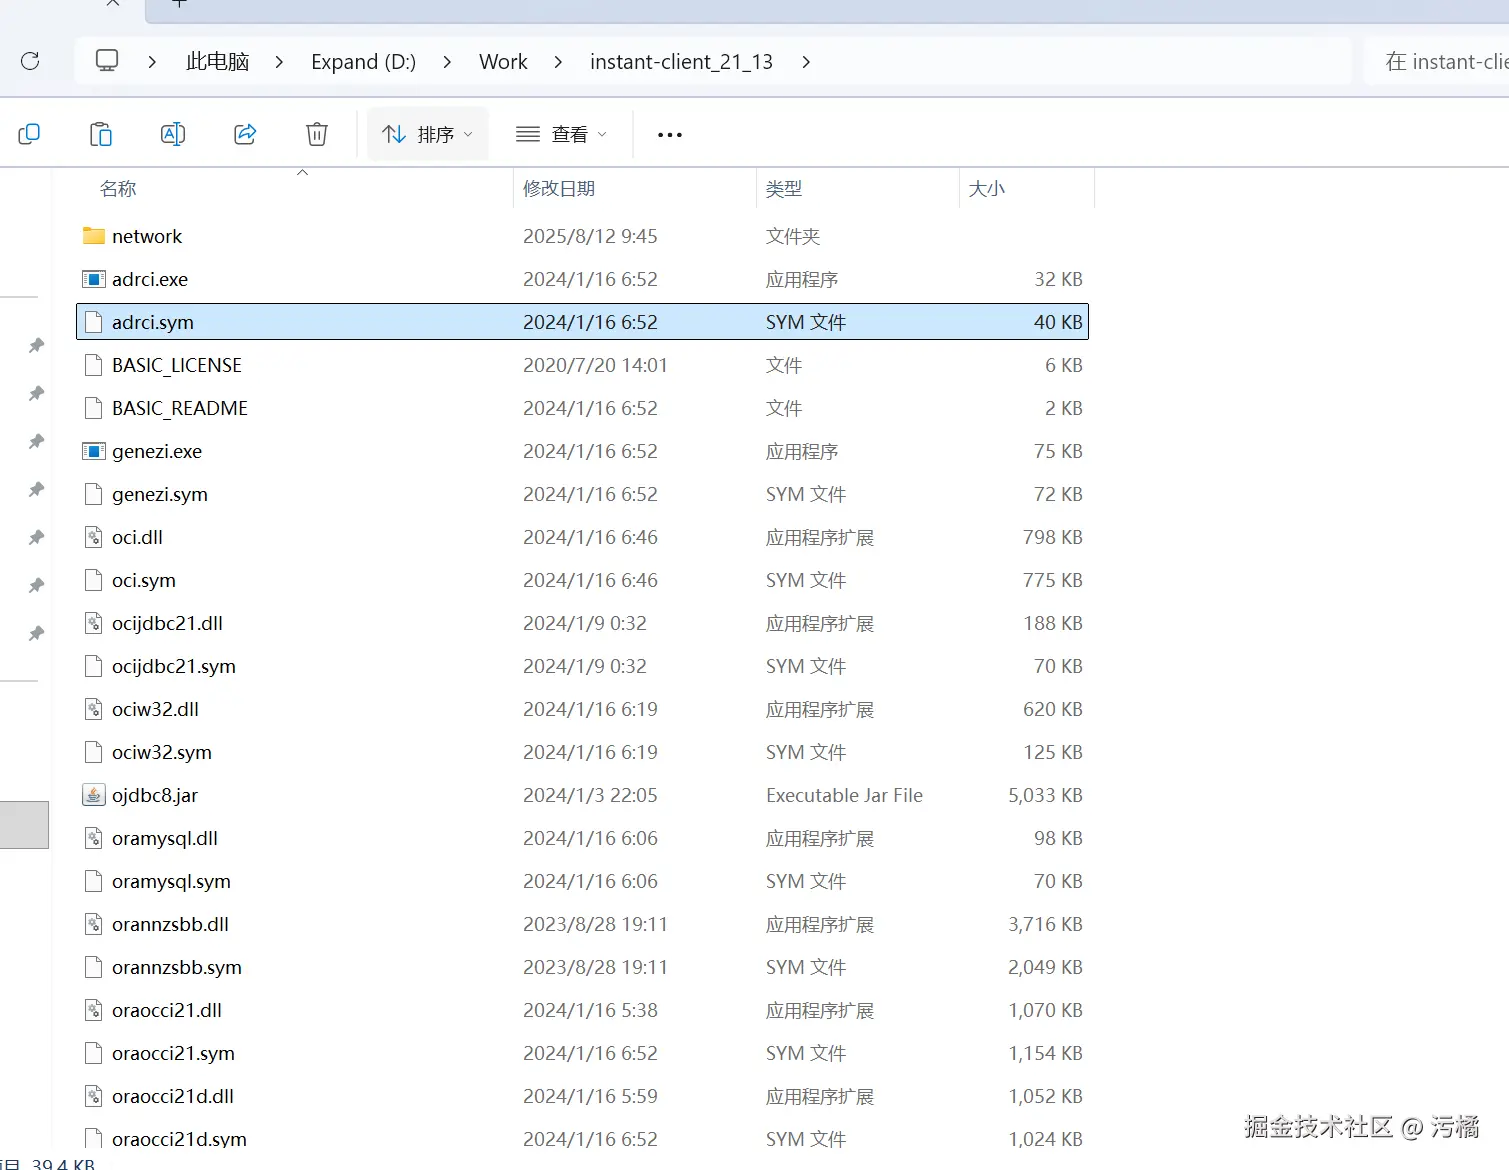Click the 1,070 KB size of oraocci21.dll
Image resolution: width=1509 pixels, height=1170 pixels.
click(1045, 1010)
